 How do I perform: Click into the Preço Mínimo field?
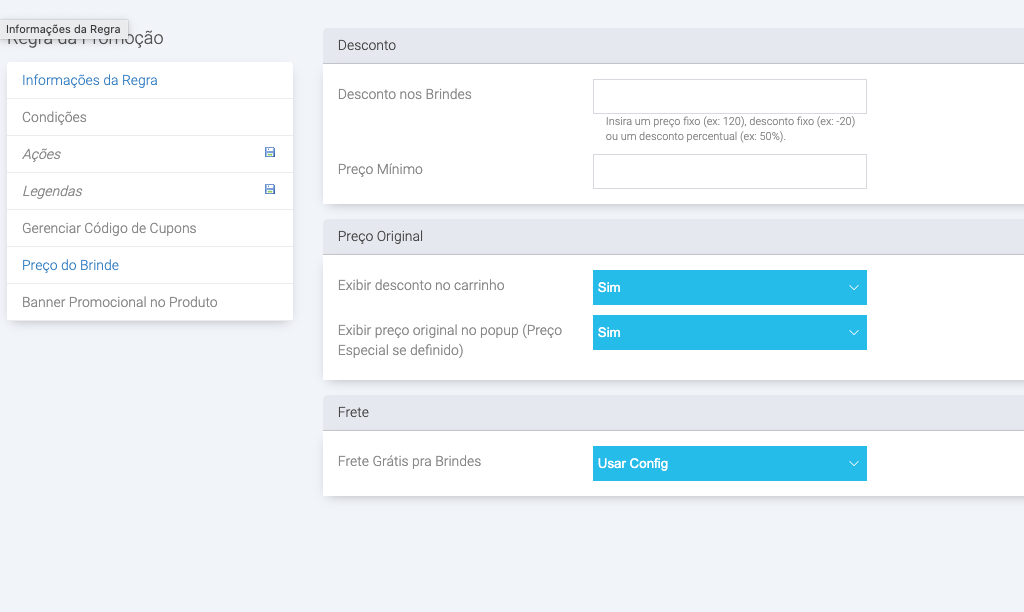click(x=729, y=172)
